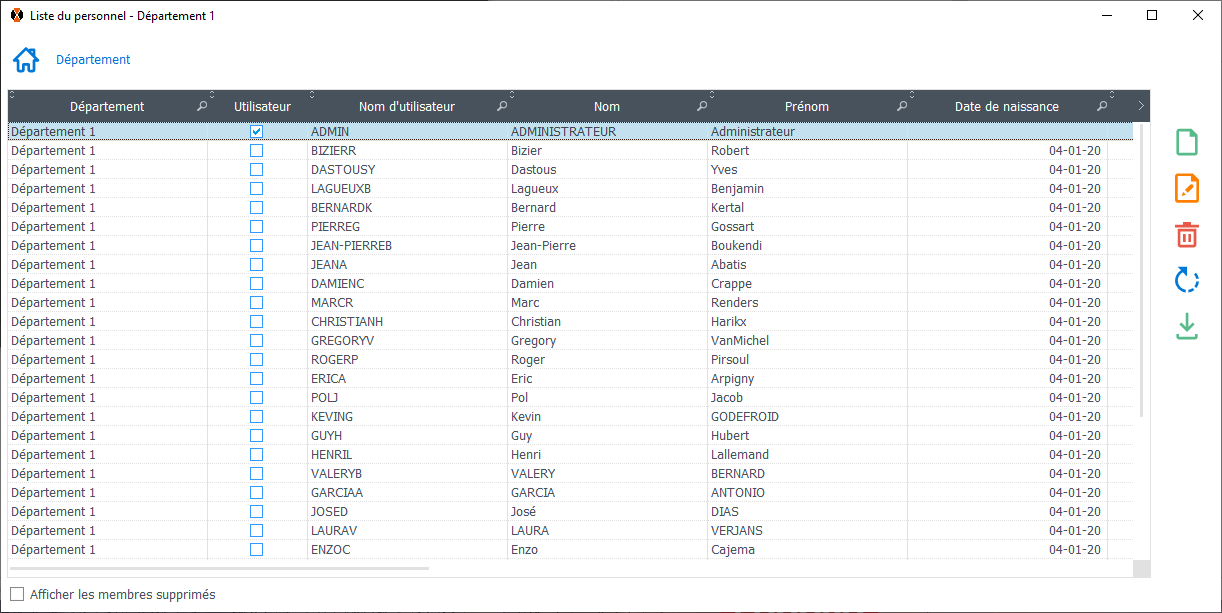The image size is (1222, 613).
Task: Click search magnifier in Nom column header
Action: pos(702,106)
